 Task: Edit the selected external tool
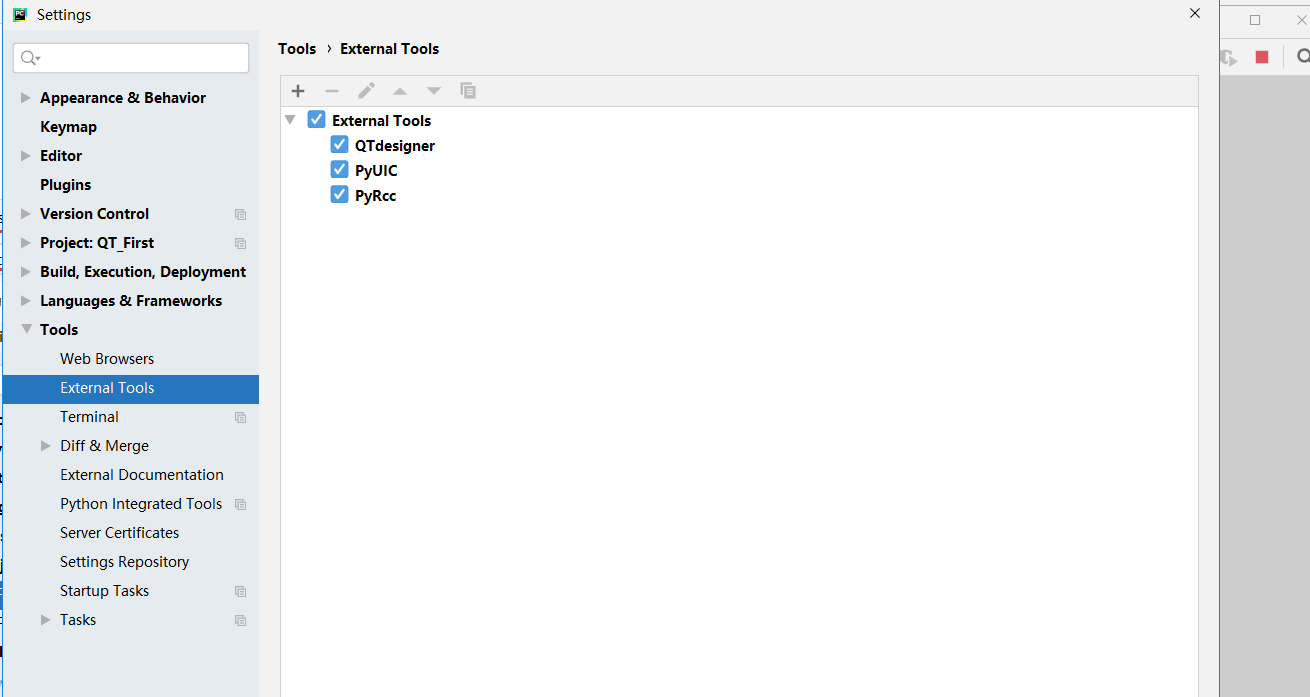(x=366, y=91)
